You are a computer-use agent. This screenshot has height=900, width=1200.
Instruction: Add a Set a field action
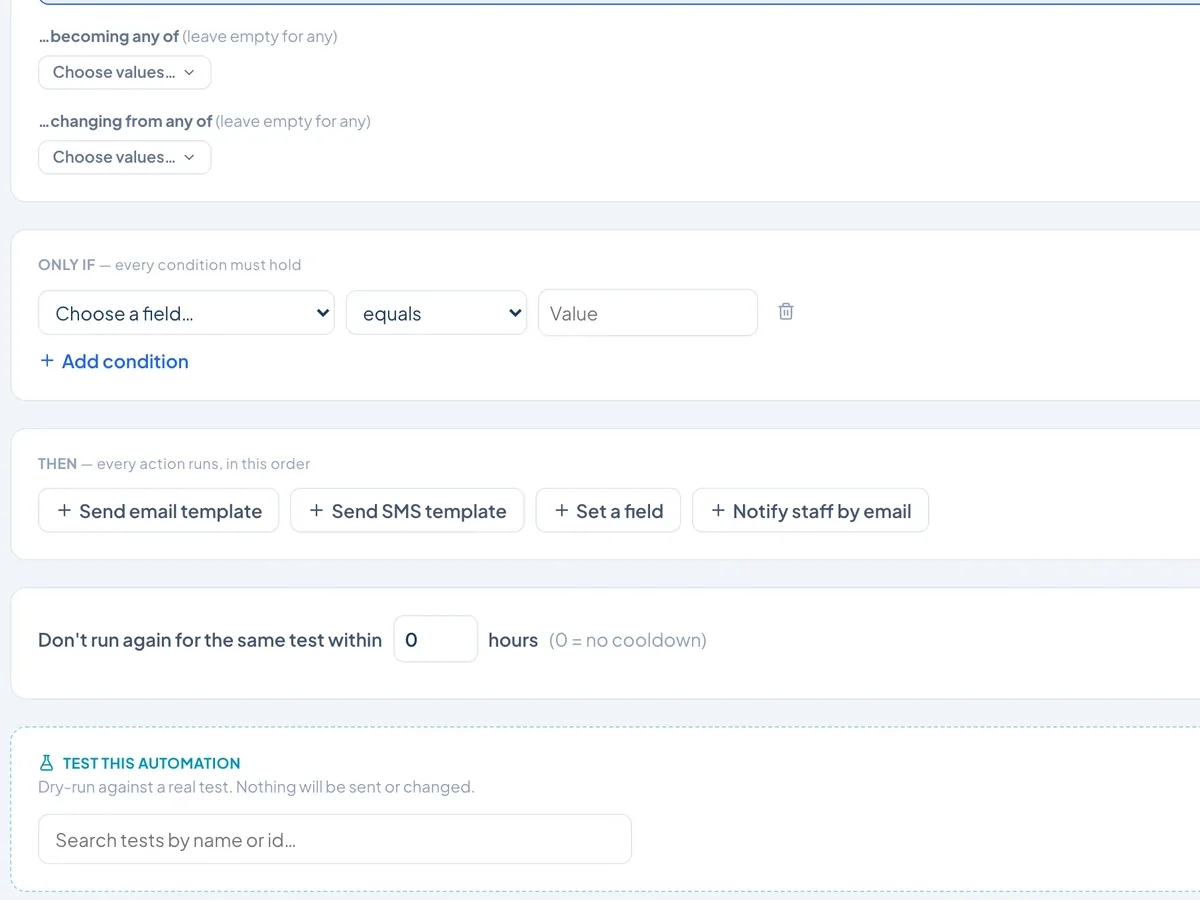coord(608,511)
